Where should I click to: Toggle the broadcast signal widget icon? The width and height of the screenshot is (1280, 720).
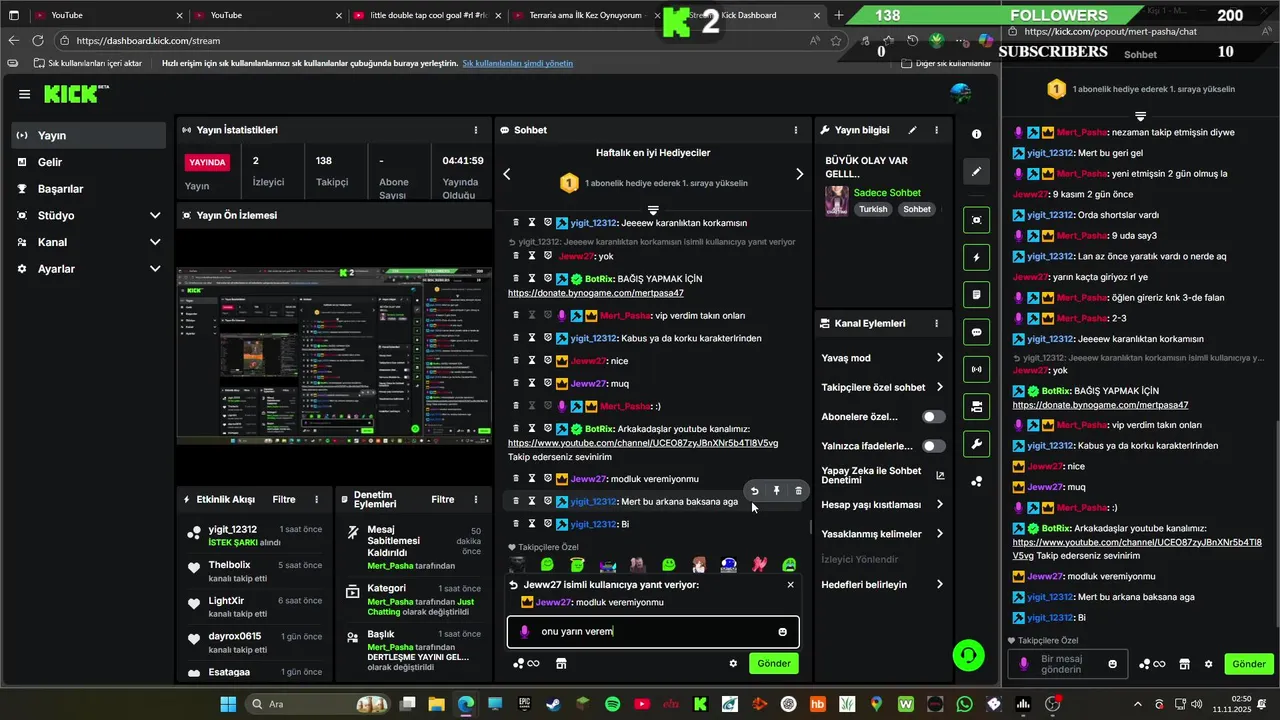[977, 370]
